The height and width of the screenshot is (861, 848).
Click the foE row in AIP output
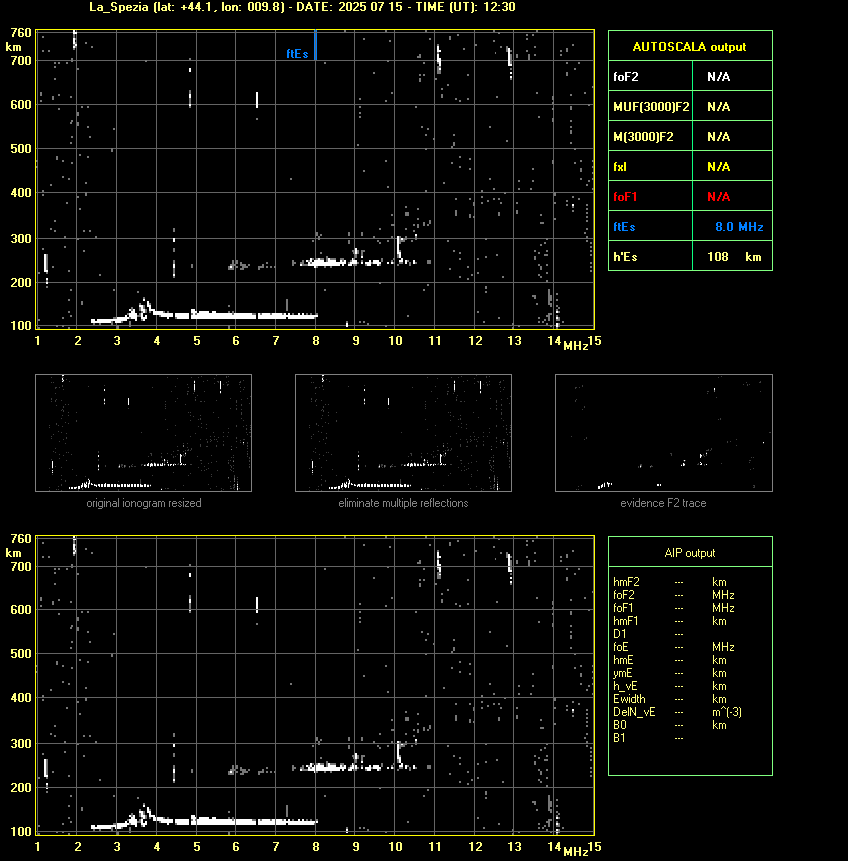(674, 647)
